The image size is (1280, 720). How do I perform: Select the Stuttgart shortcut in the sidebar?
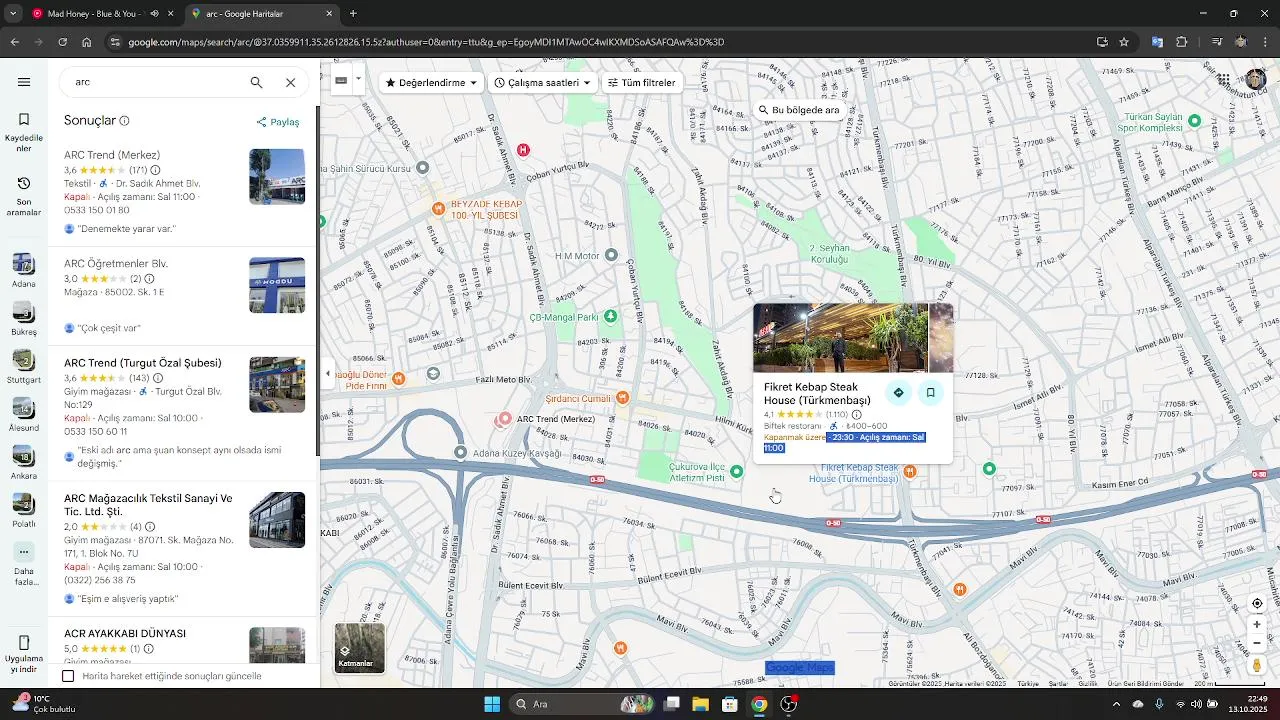tap(24, 367)
